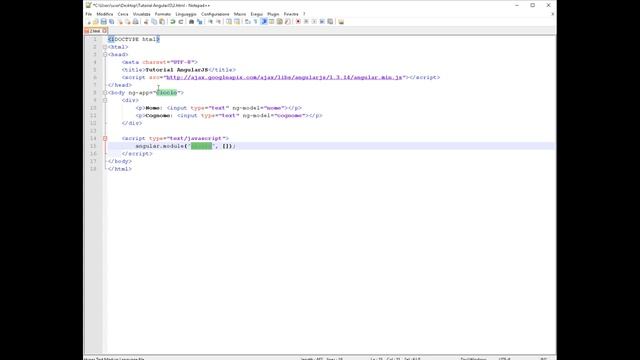
Task: Open the Modifica menu
Action: click(x=104, y=14)
